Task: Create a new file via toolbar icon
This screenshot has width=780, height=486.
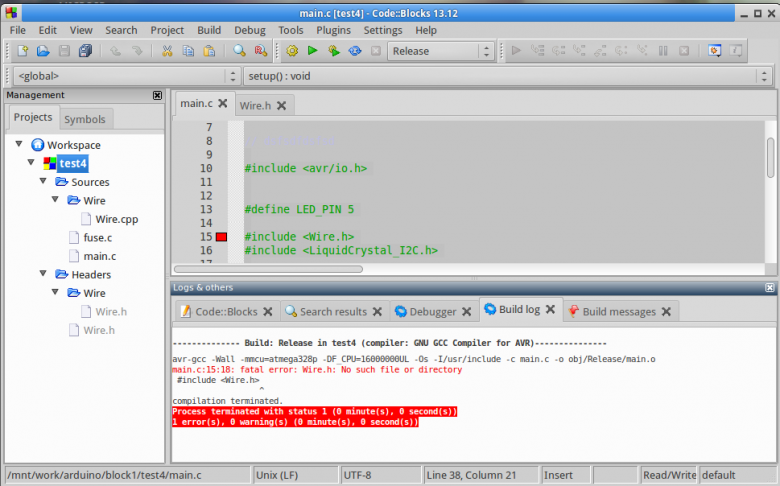Action: 22,51
